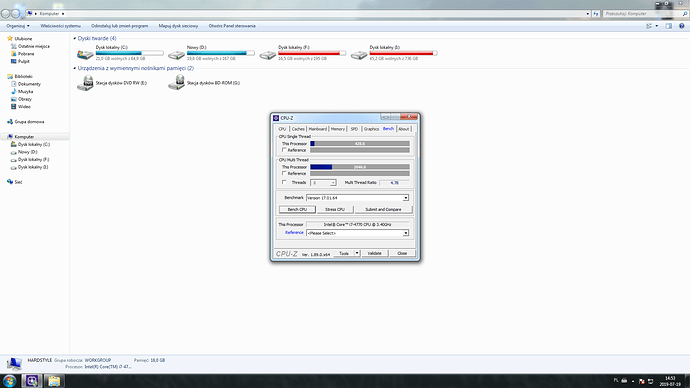Open the Stacja dysków DVD RW (E:) icon
Screen dimensions: 690x388
click(85, 83)
